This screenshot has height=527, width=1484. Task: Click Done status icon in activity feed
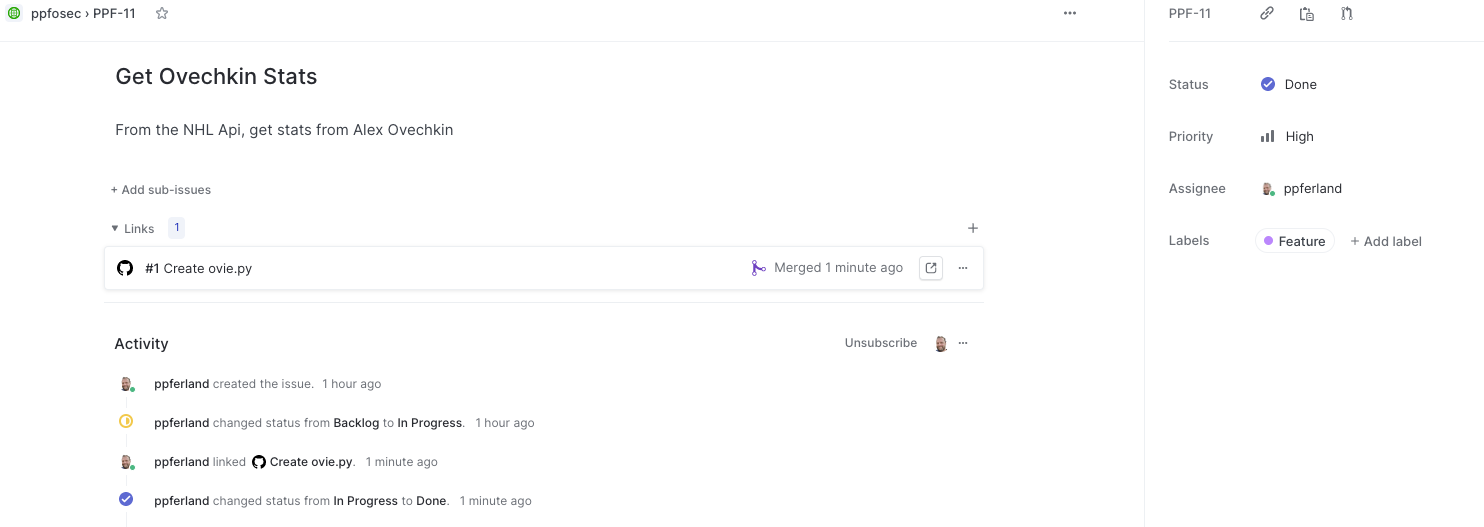coord(126,499)
